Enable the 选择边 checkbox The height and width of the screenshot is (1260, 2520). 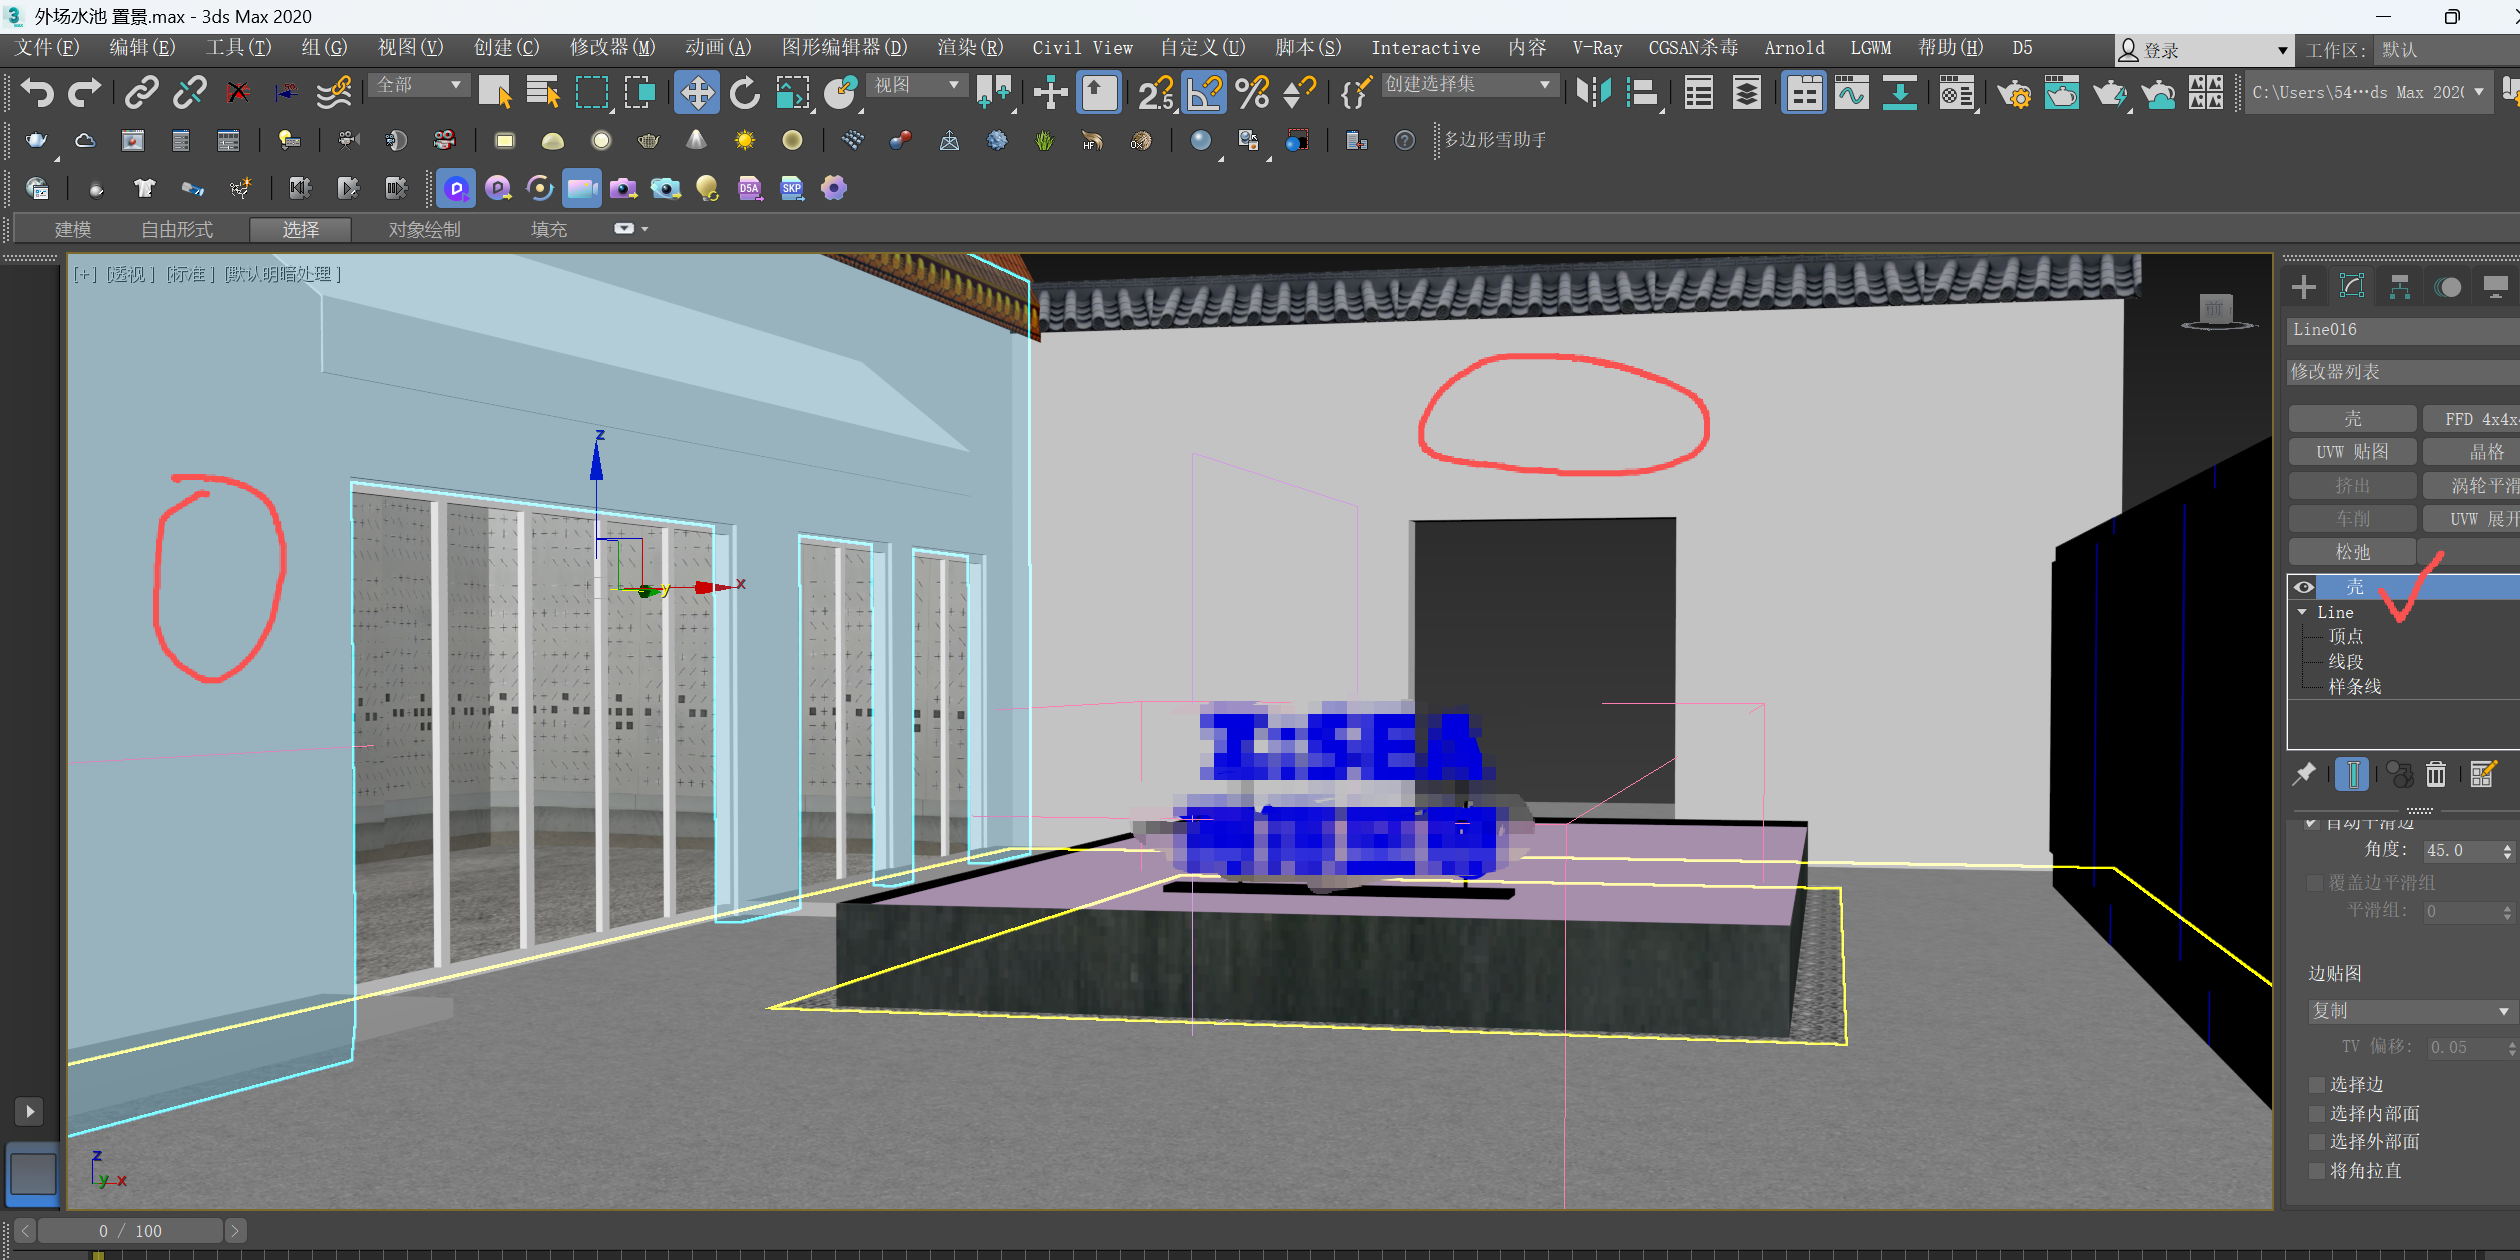point(2316,1085)
